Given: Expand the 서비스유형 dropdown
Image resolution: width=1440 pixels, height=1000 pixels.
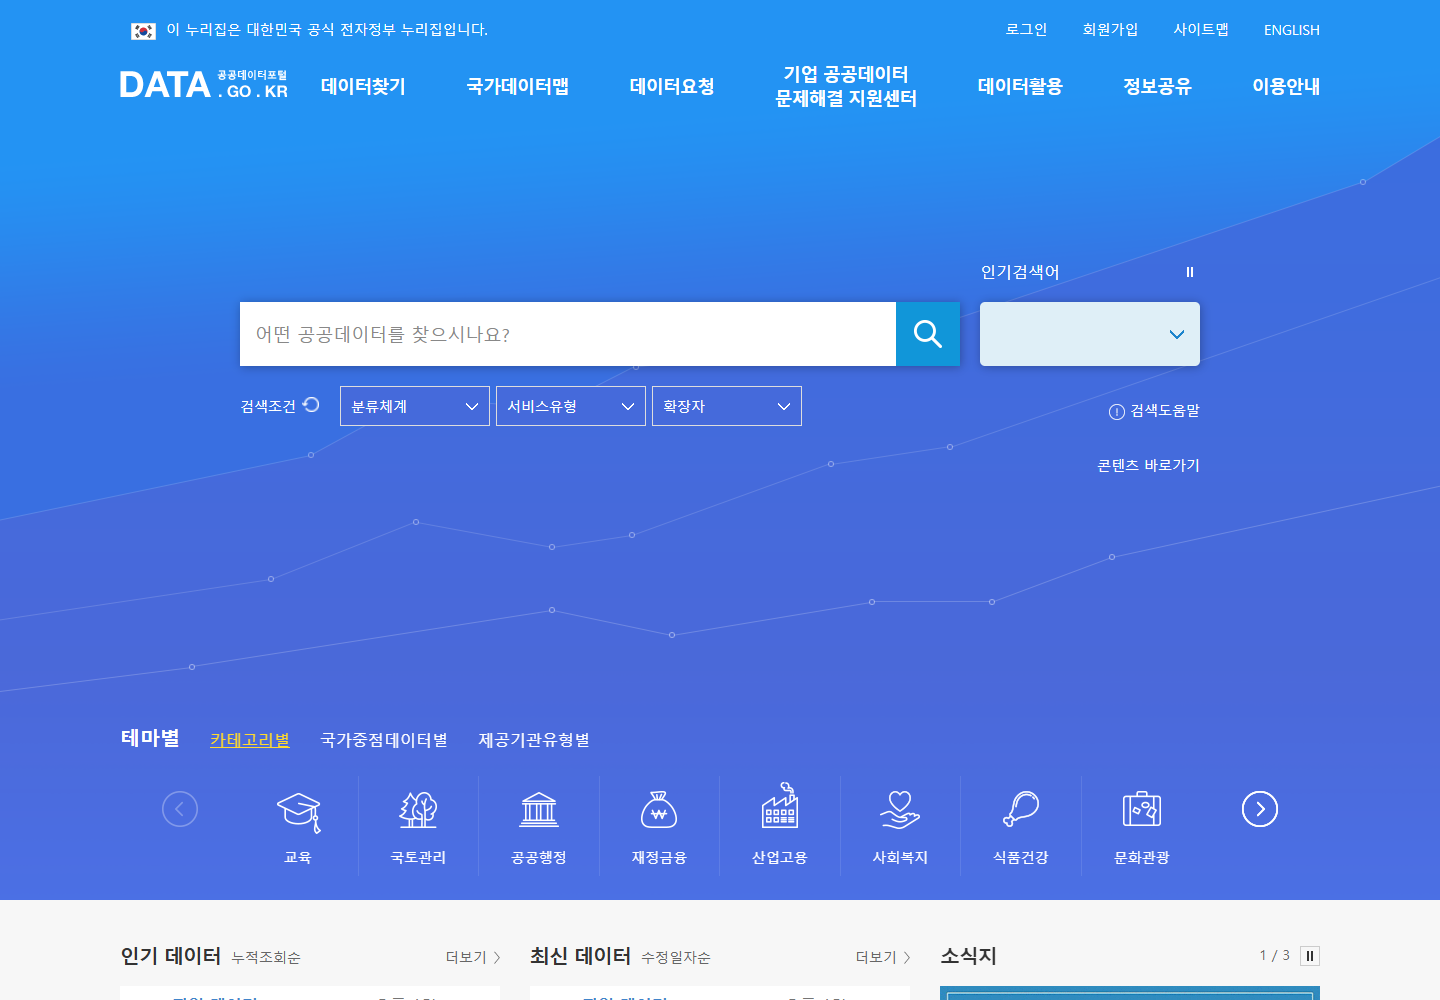Looking at the screenshot, I should [x=571, y=406].
